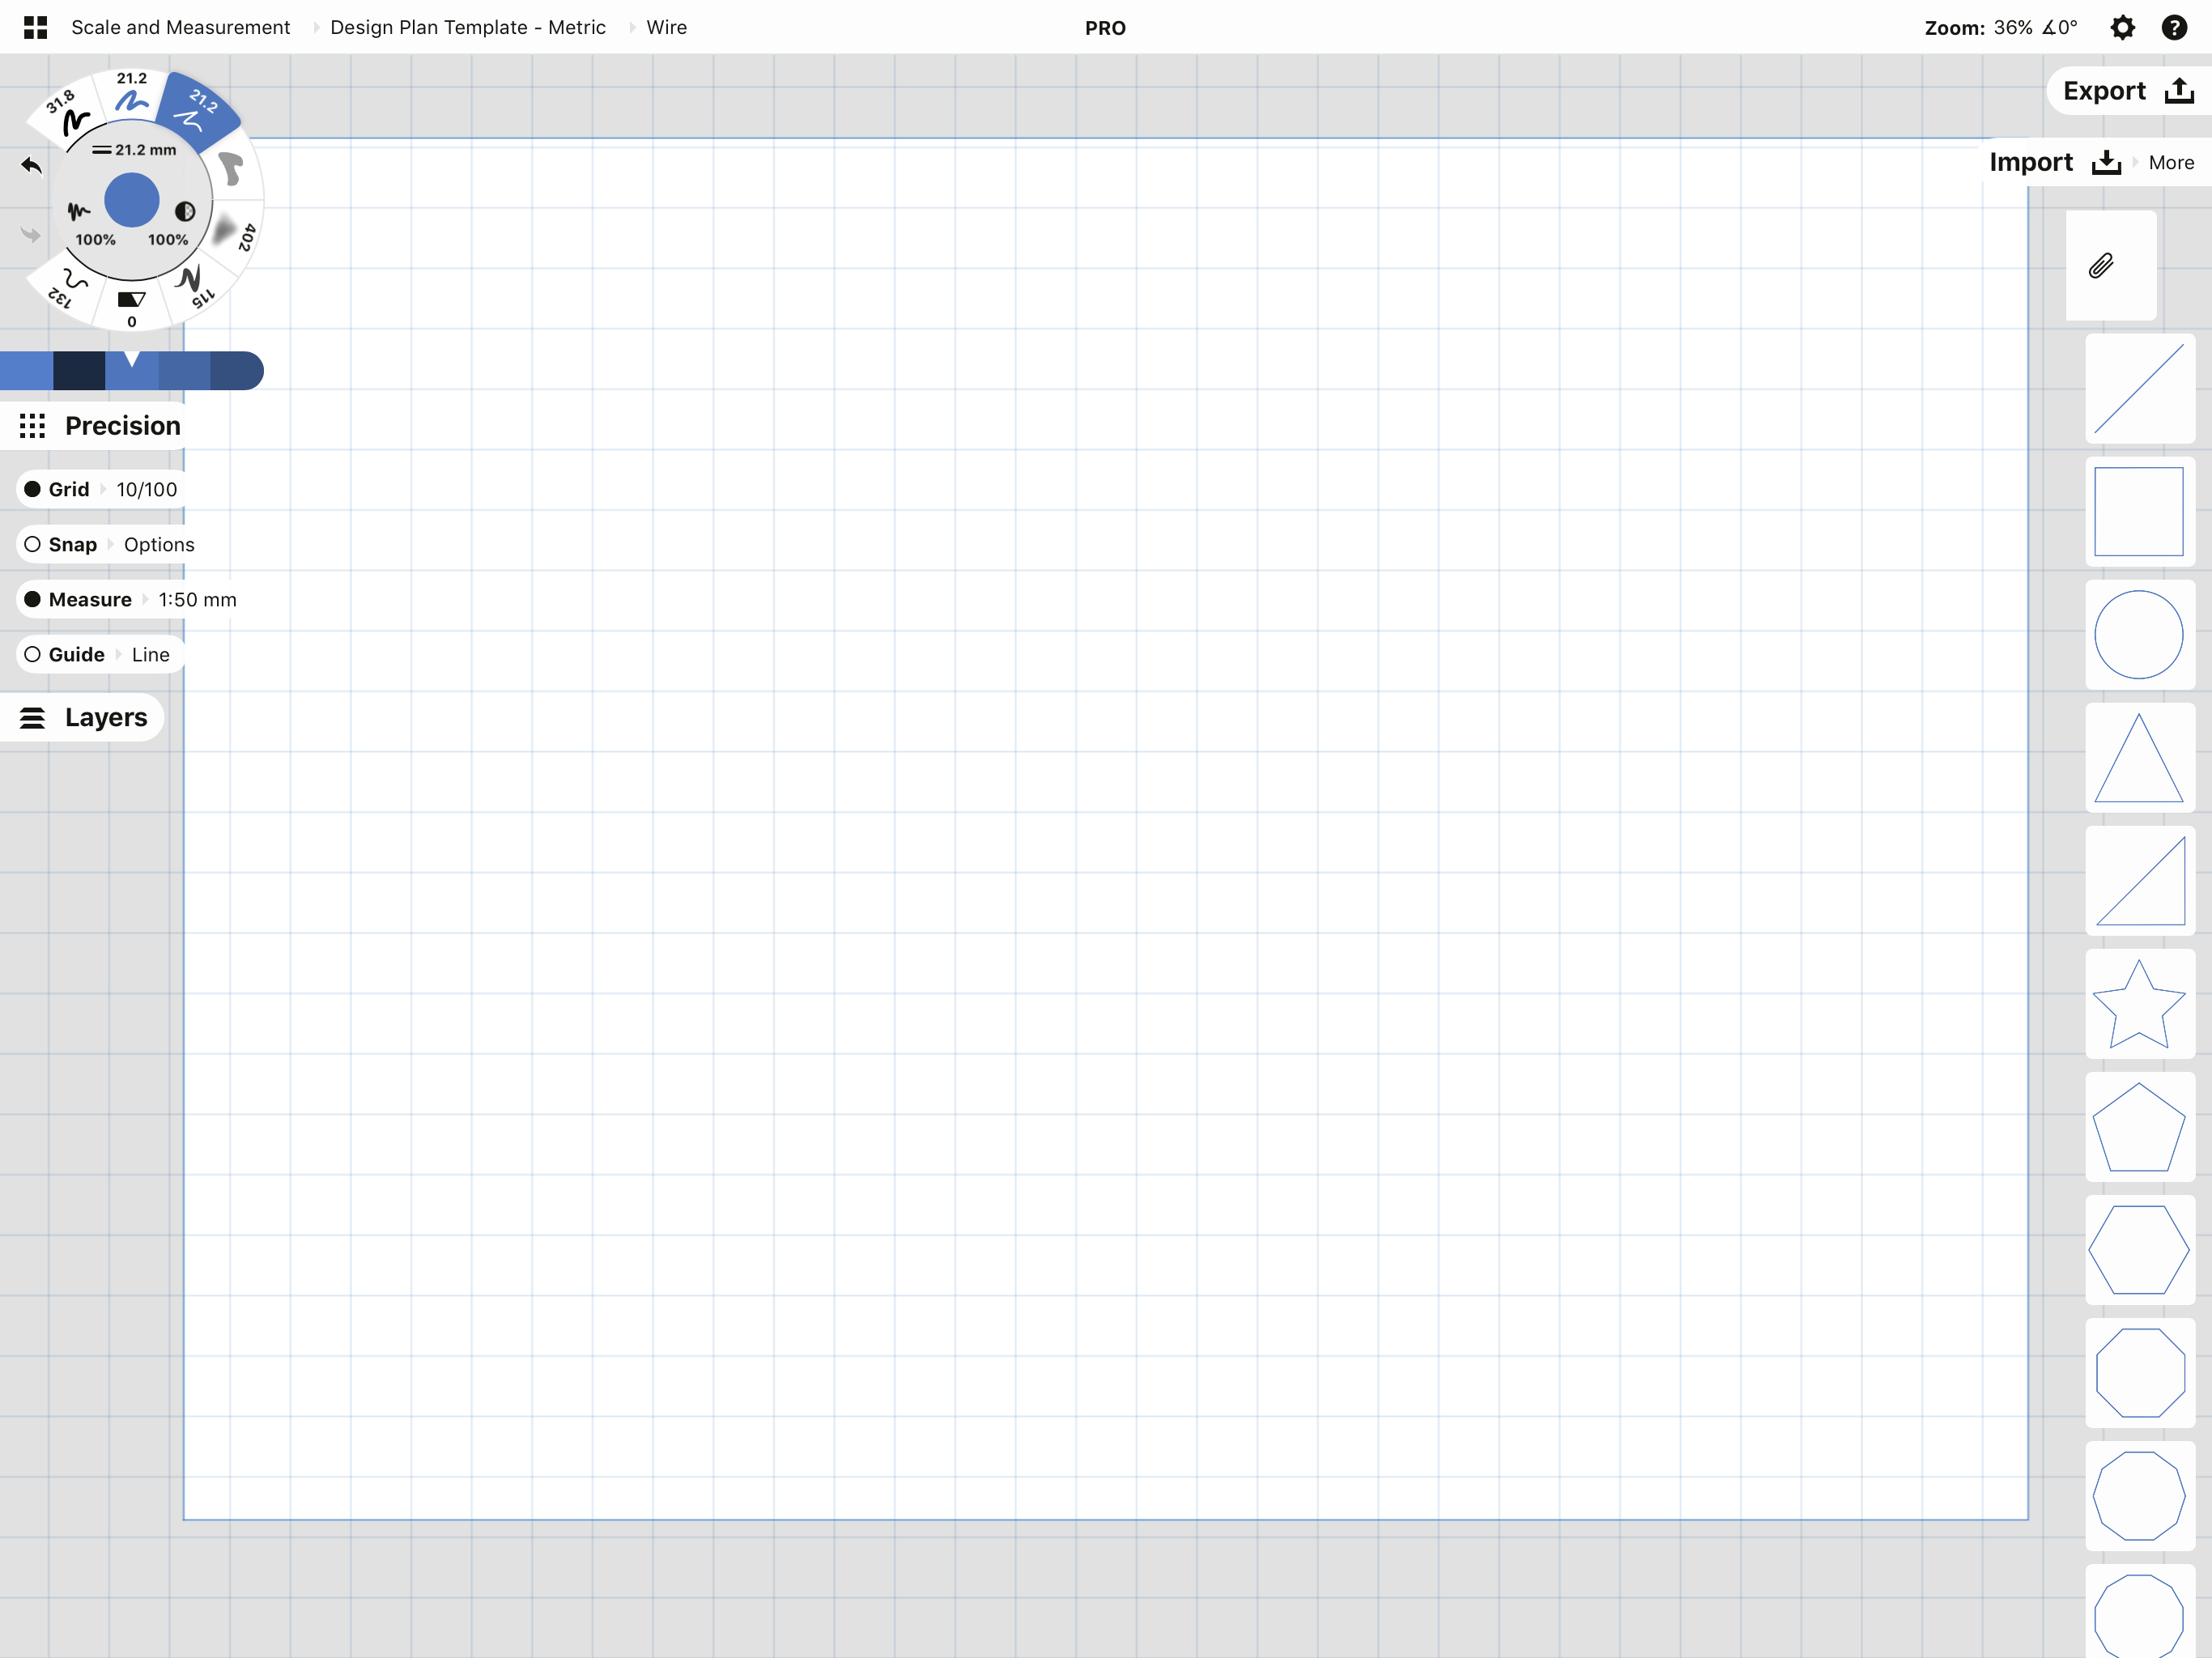Open Measure 1:50 mm settings
2212x1658 pixels.
point(197,600)
